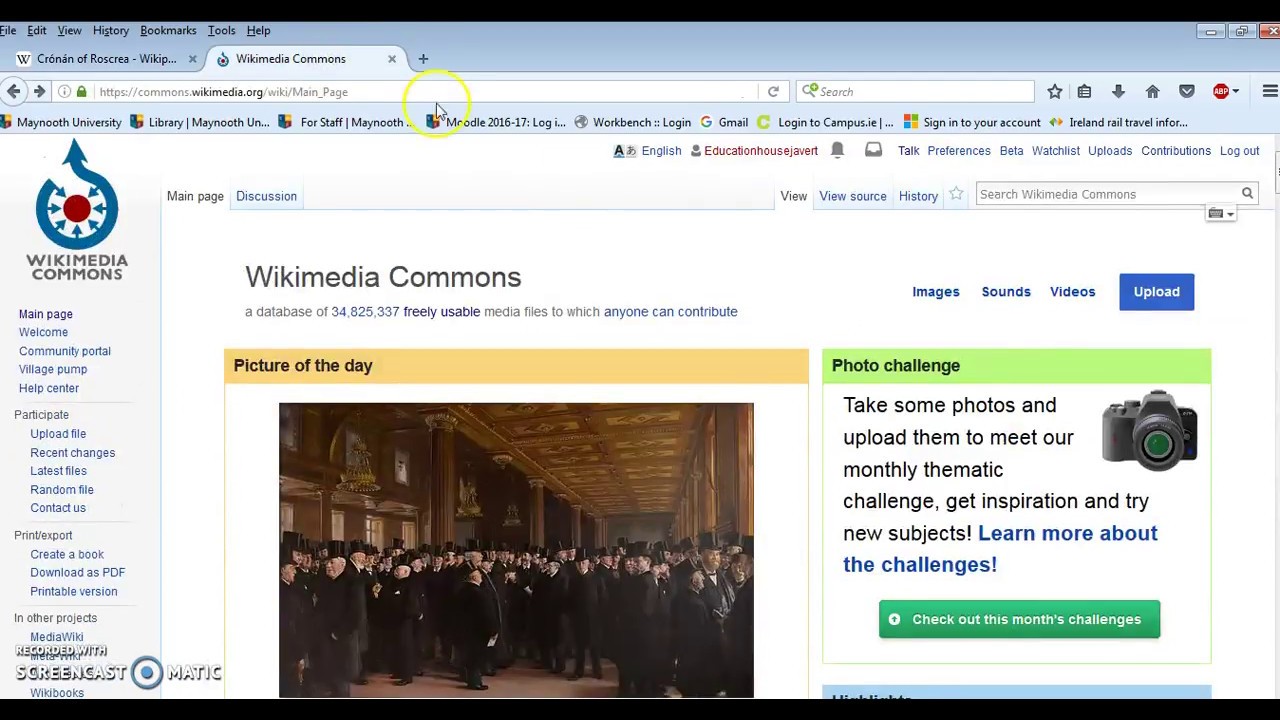
Task: Open the bookmarks library icon
Action: pos(1084,92)
